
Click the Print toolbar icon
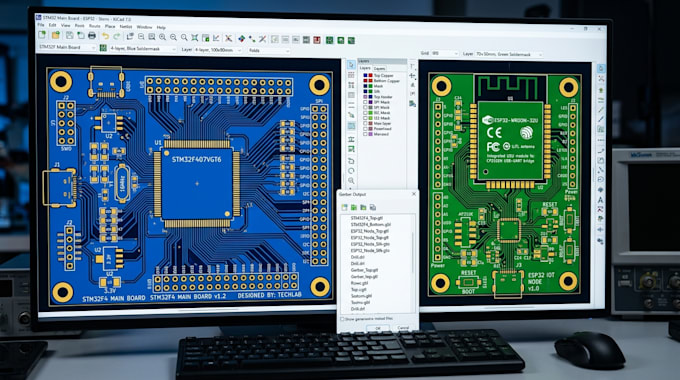point(92,36)
